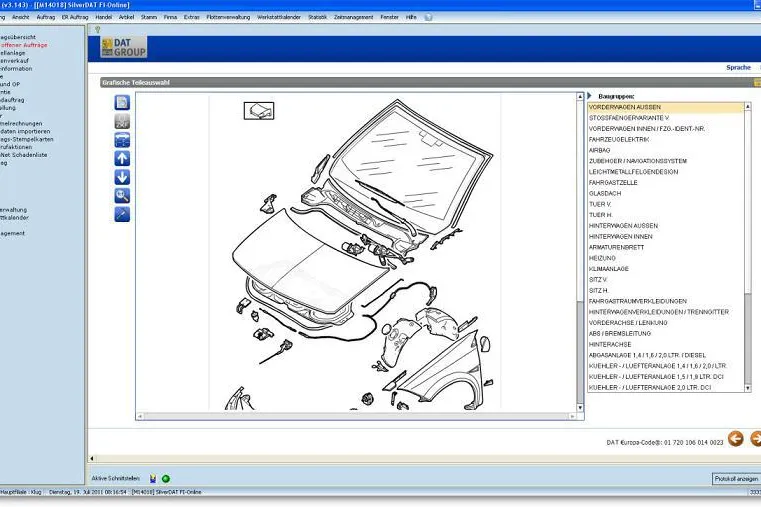Click the magnifier zoom icon
Viewport: 761px width, 507px height.
click(x=122, y=196)
